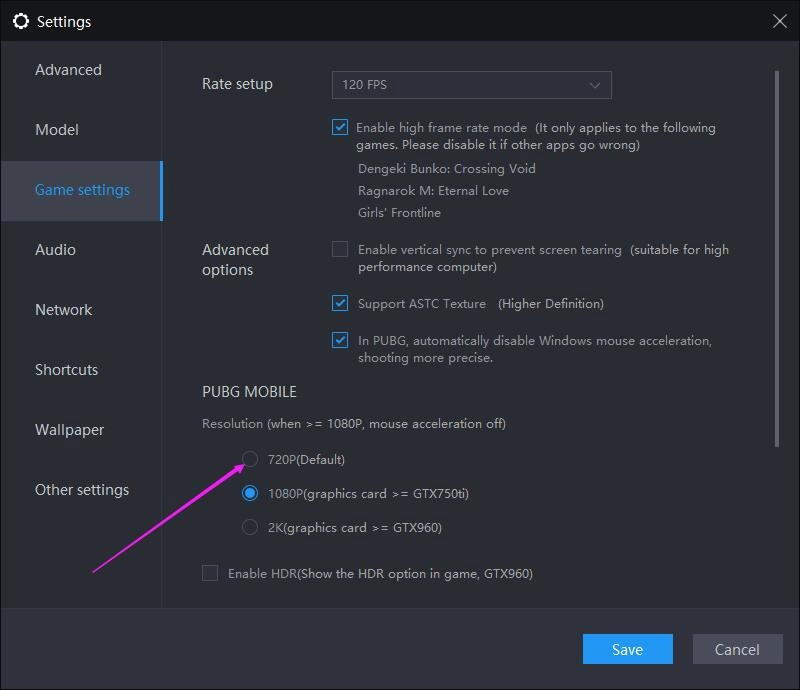This screenshot has width=800, height=690.
Task: Select 1080P resolution for GTX750ti cards
Action: click(x=249, y=493)
